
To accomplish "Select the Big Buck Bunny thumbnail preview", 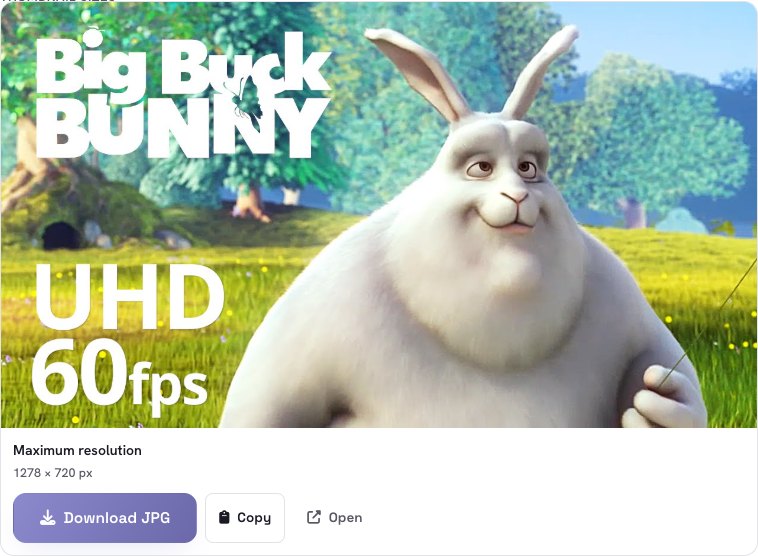I will (x=379, y=215).
